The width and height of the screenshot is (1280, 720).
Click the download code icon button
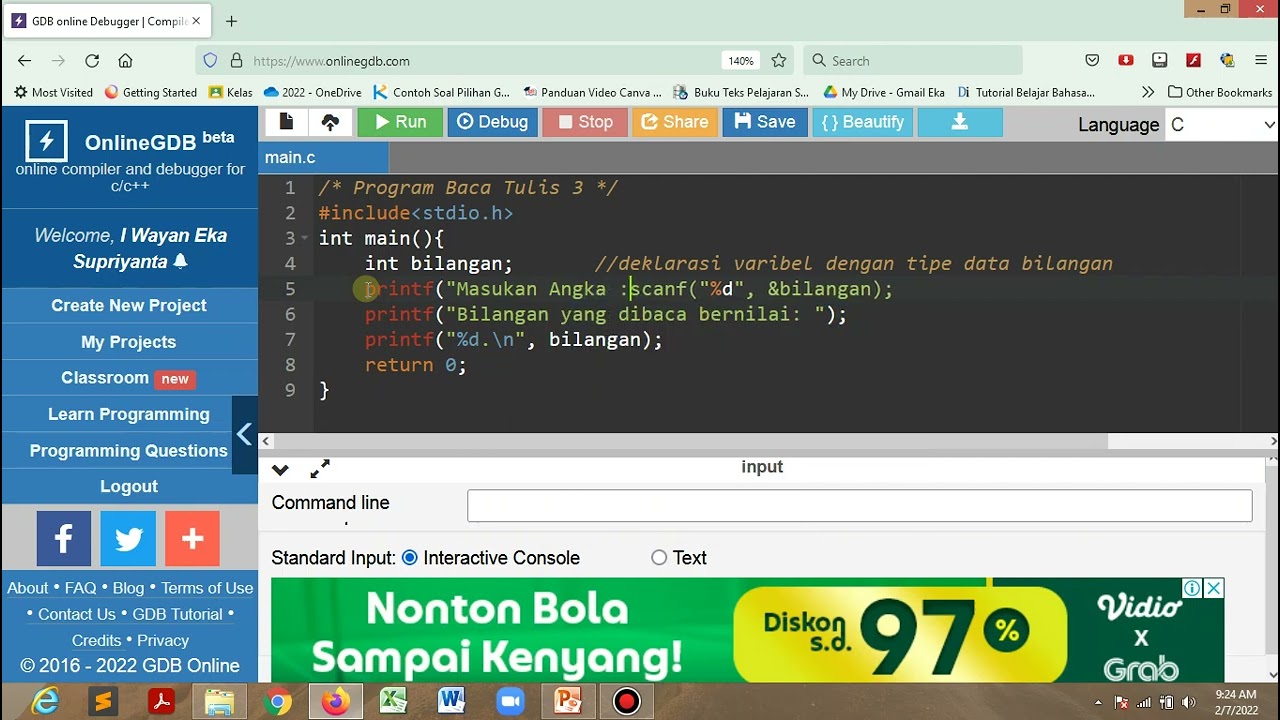pyautogui.click(x=960, y=122)
